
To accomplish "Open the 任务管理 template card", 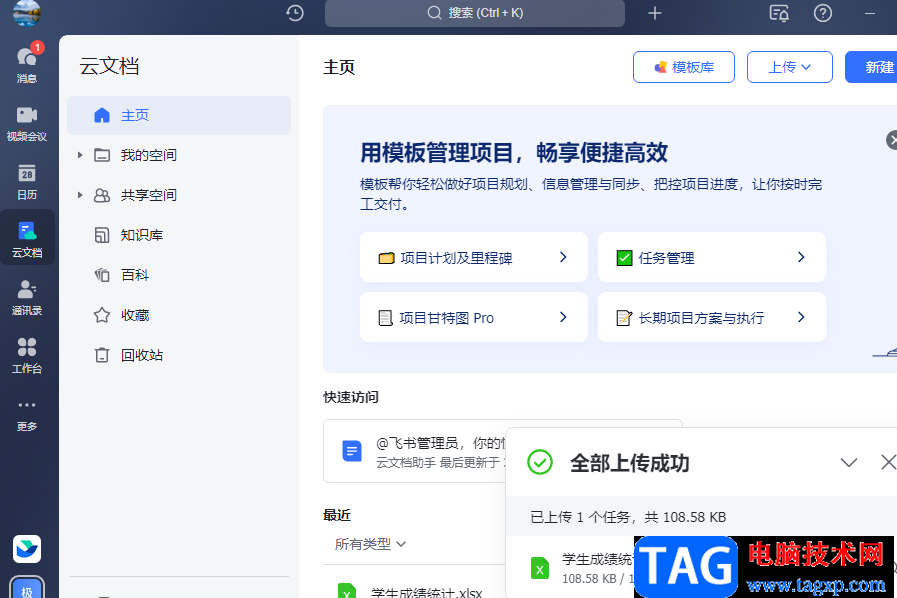I will (712, 258).
